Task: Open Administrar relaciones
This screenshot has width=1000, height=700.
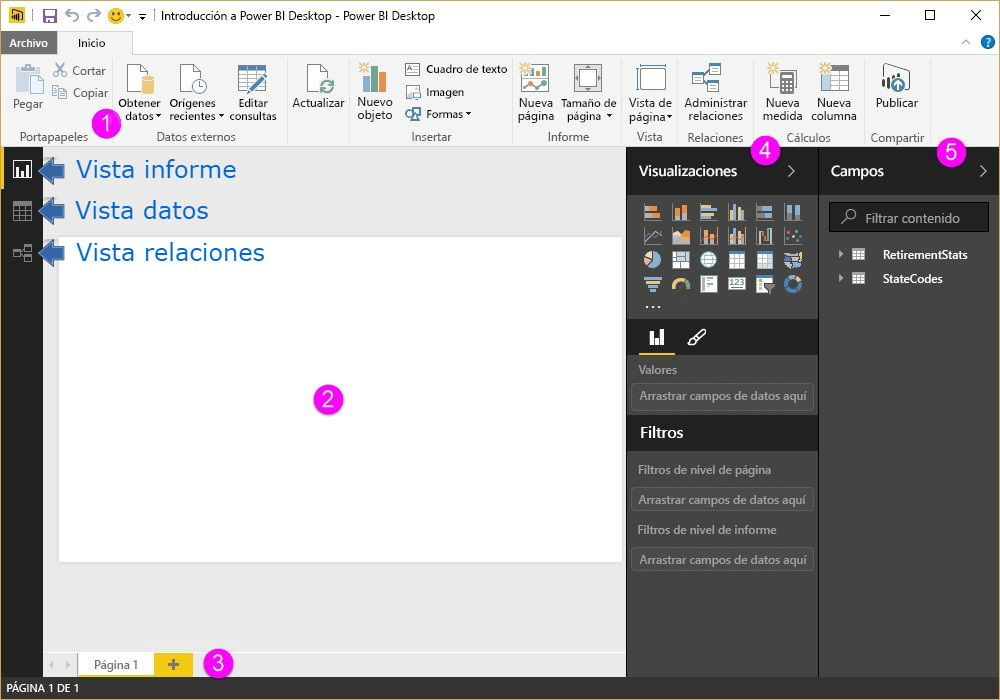Action: [x=715, y=92]
